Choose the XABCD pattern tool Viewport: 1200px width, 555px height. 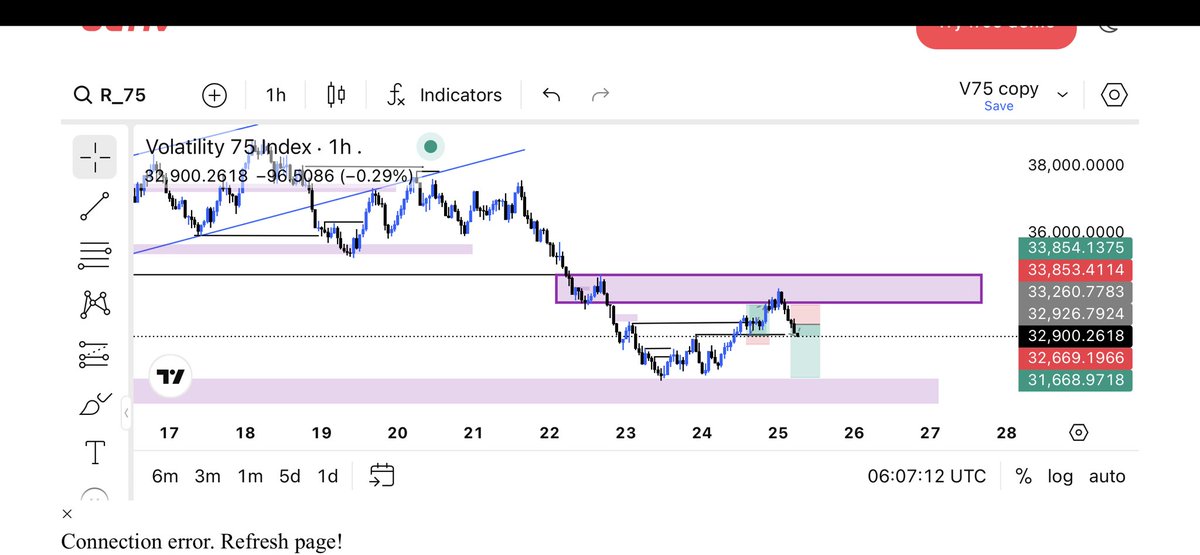(95, 304)
